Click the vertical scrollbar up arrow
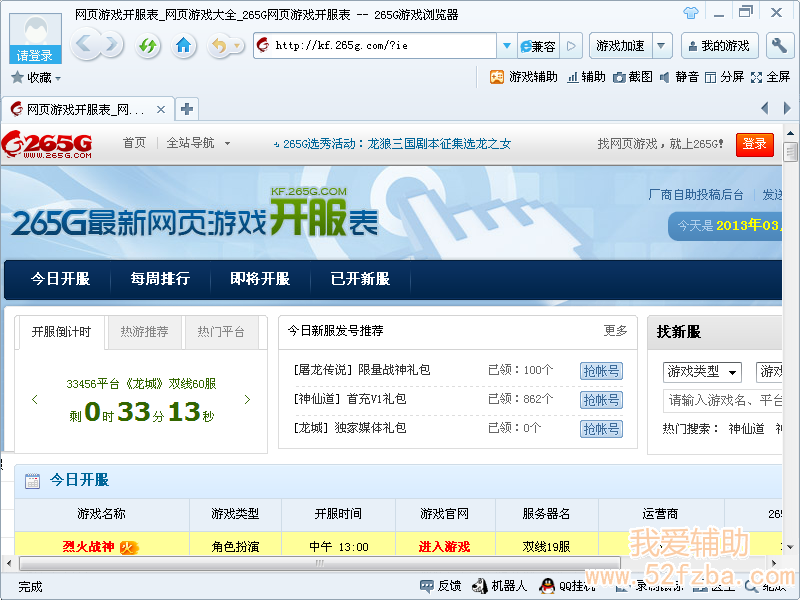This screenshot has height=600, width=800. [x=790, y=134]
